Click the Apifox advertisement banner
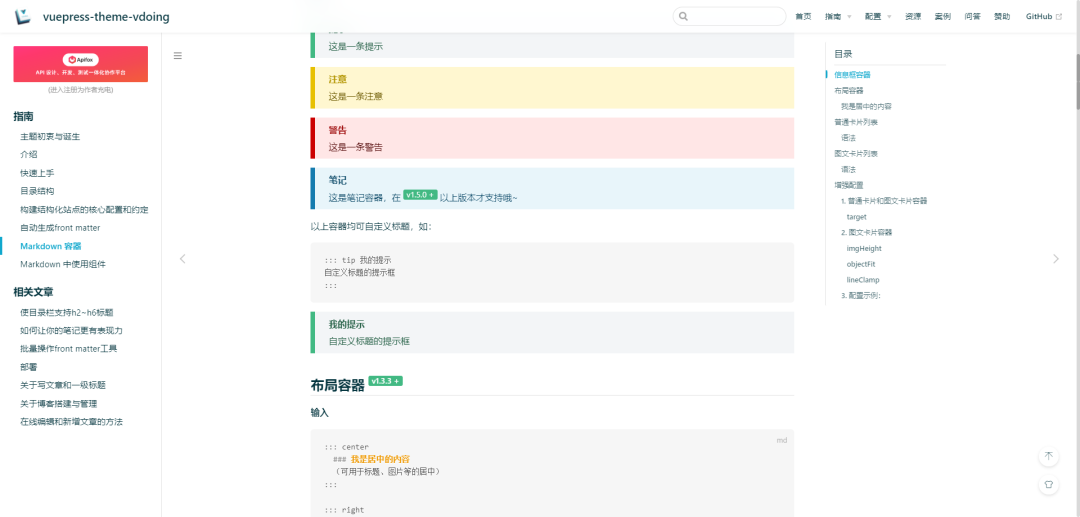Viewport: 1080px width, 517px height. click(x=81, y=64)
